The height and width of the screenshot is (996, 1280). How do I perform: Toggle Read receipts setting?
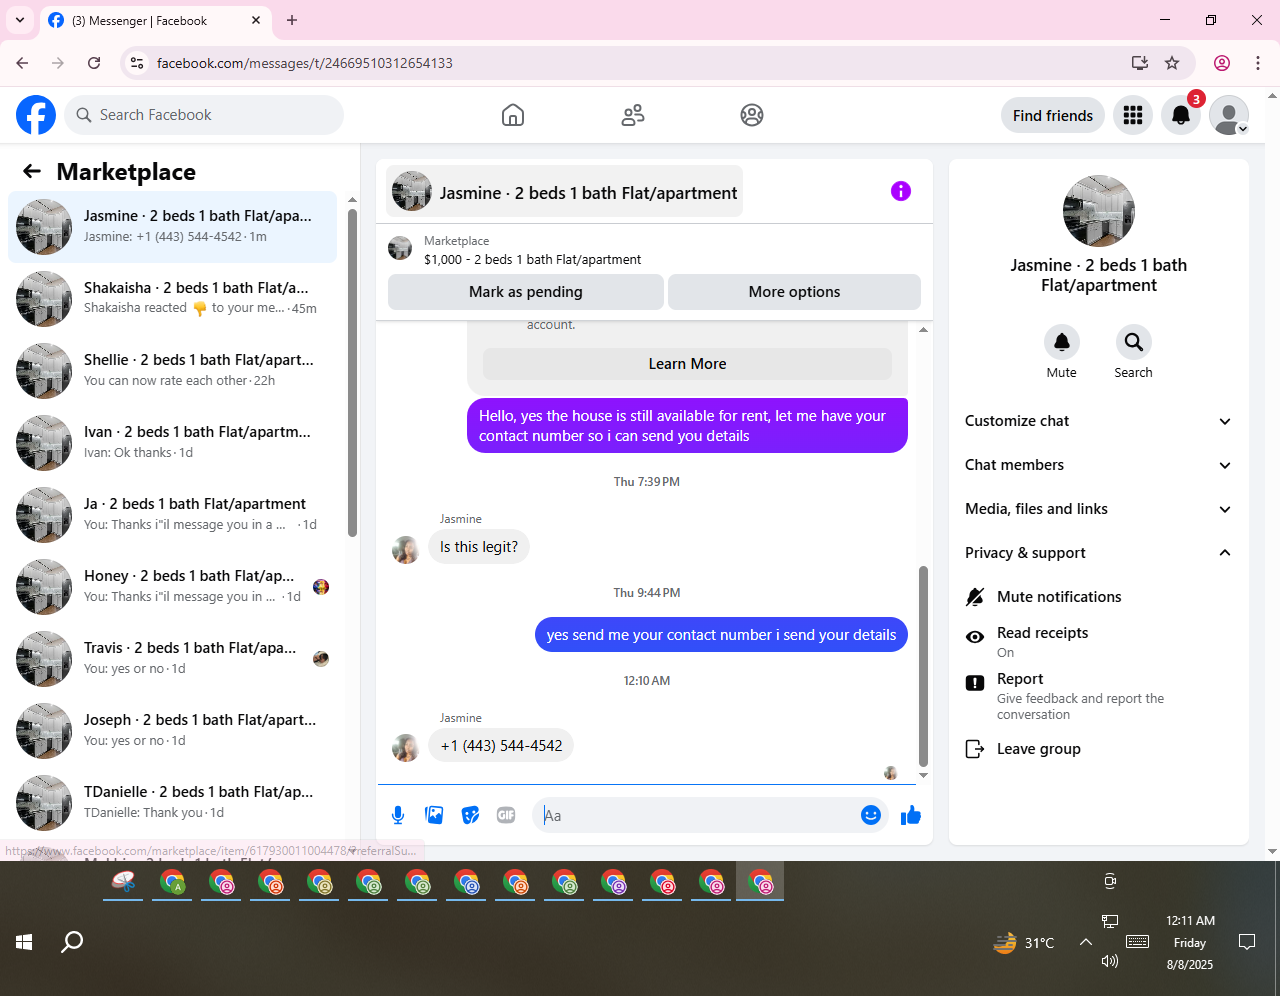(x=1099, y=641)
